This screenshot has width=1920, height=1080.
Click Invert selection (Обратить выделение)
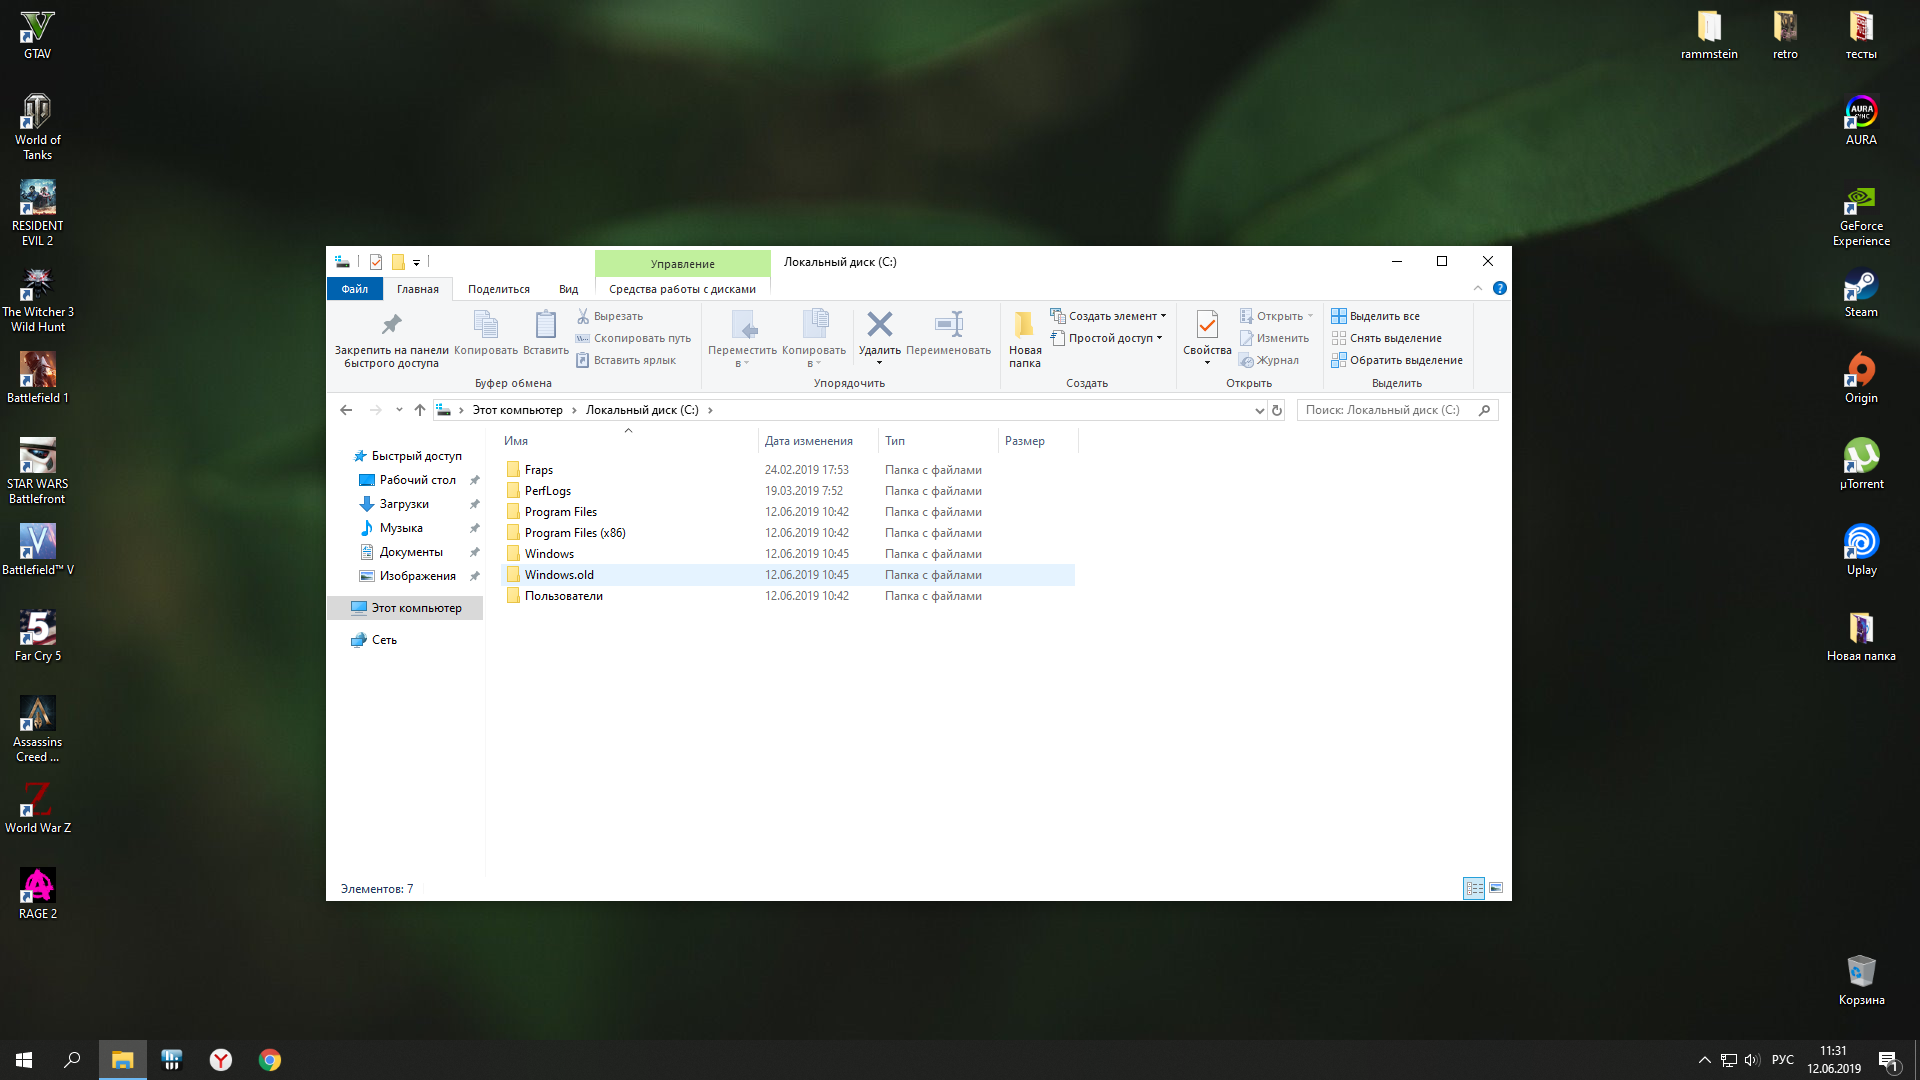pyautogui.click(x=1405, y=360)
